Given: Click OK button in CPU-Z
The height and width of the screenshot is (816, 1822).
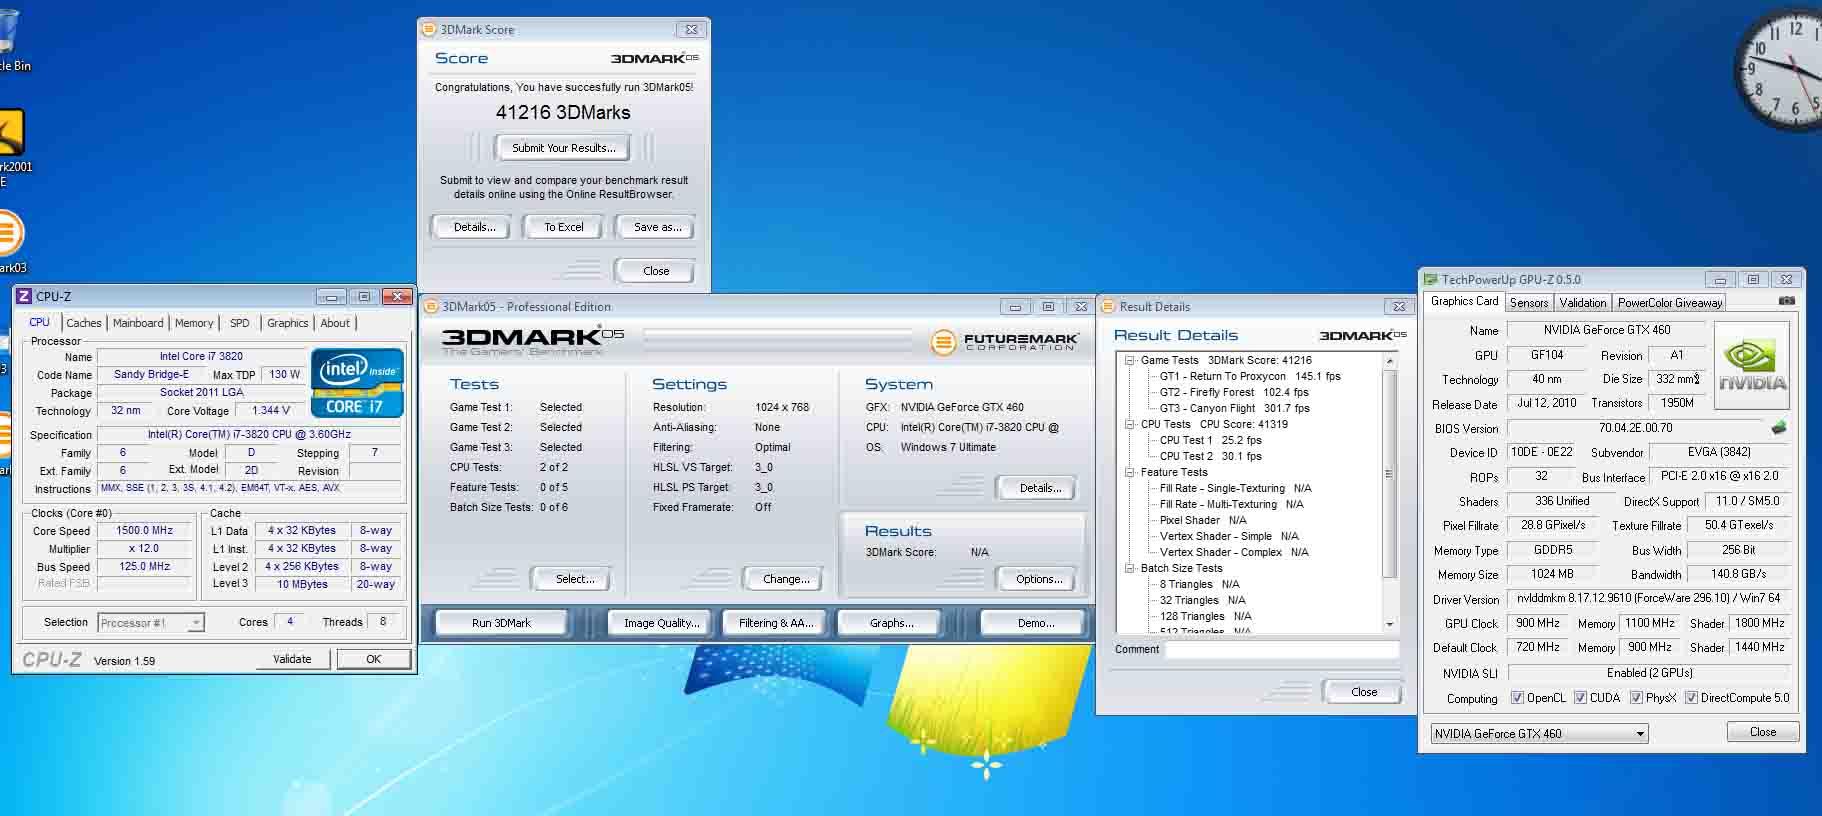Looking at the screenshot, I should tap(373, 659).
